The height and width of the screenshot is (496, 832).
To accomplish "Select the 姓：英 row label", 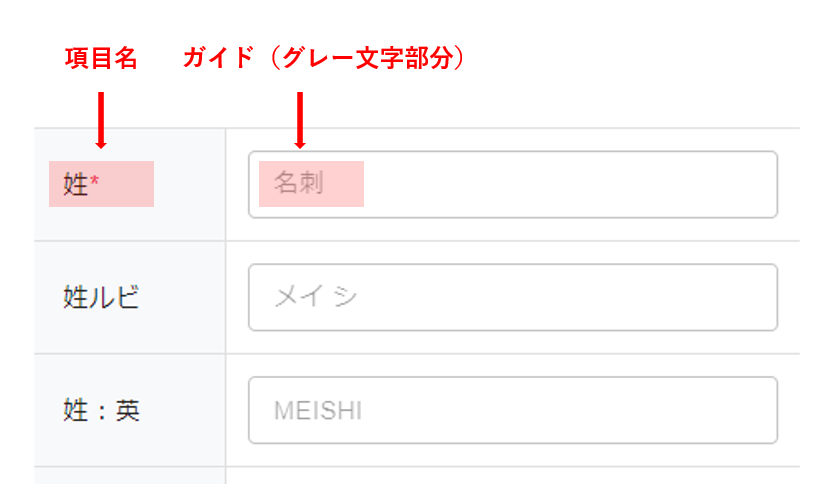I will click(x=101, y=410).
